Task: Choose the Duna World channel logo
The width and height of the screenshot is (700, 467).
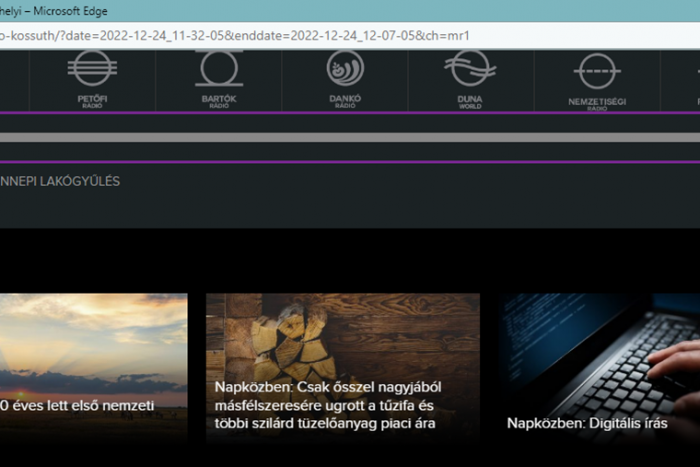Action: pyautogui.click(x=470, y=79)
